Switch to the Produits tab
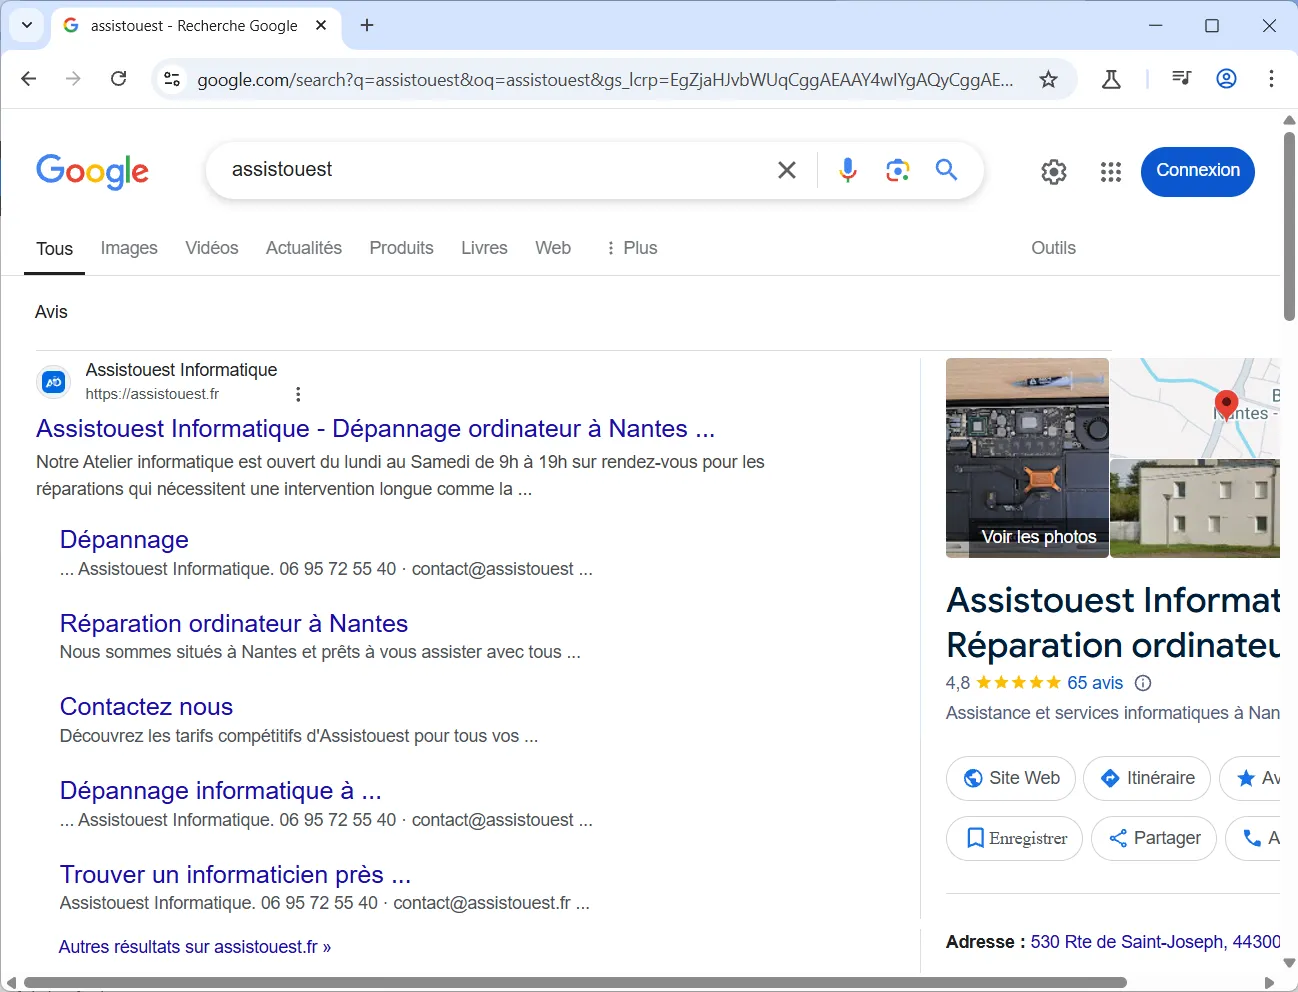The height and width of the screenshot is (992, 1298). tap(402, 248)
